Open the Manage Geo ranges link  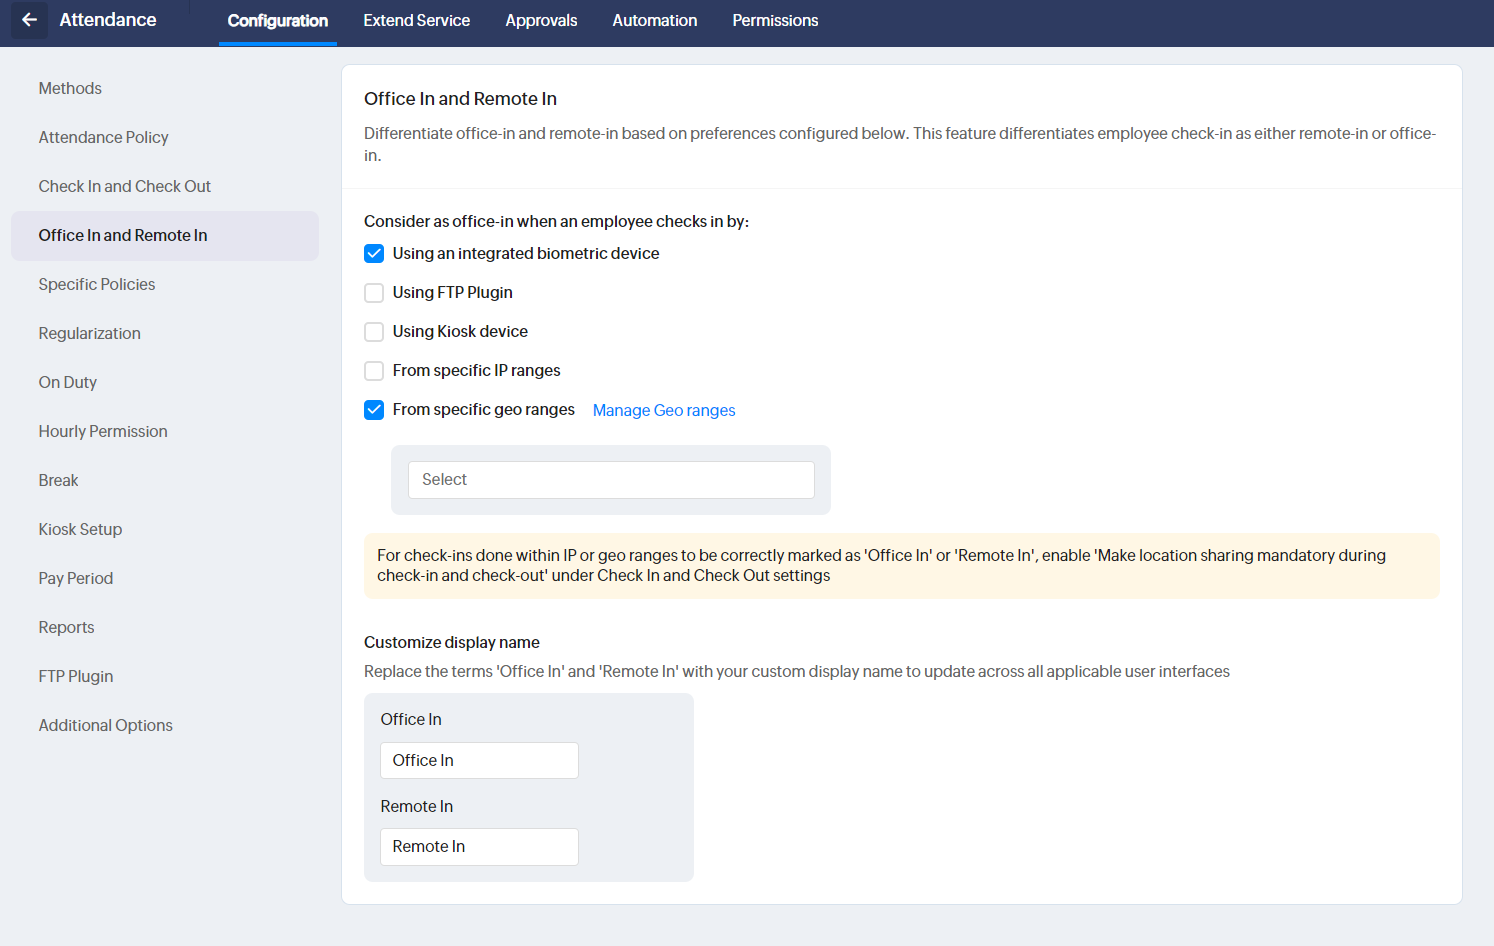[664, 410]
